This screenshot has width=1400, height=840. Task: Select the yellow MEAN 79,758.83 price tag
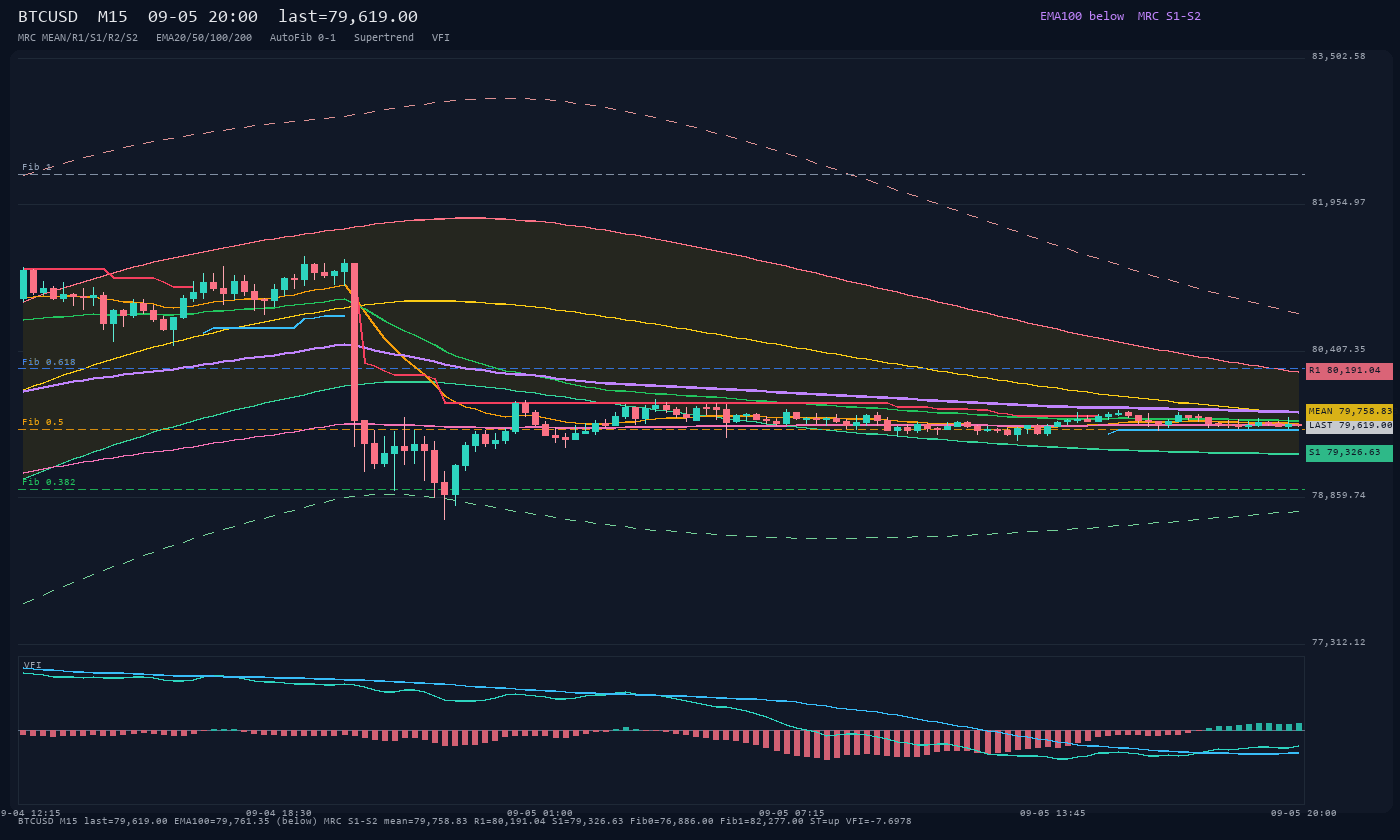(1349, 411)
